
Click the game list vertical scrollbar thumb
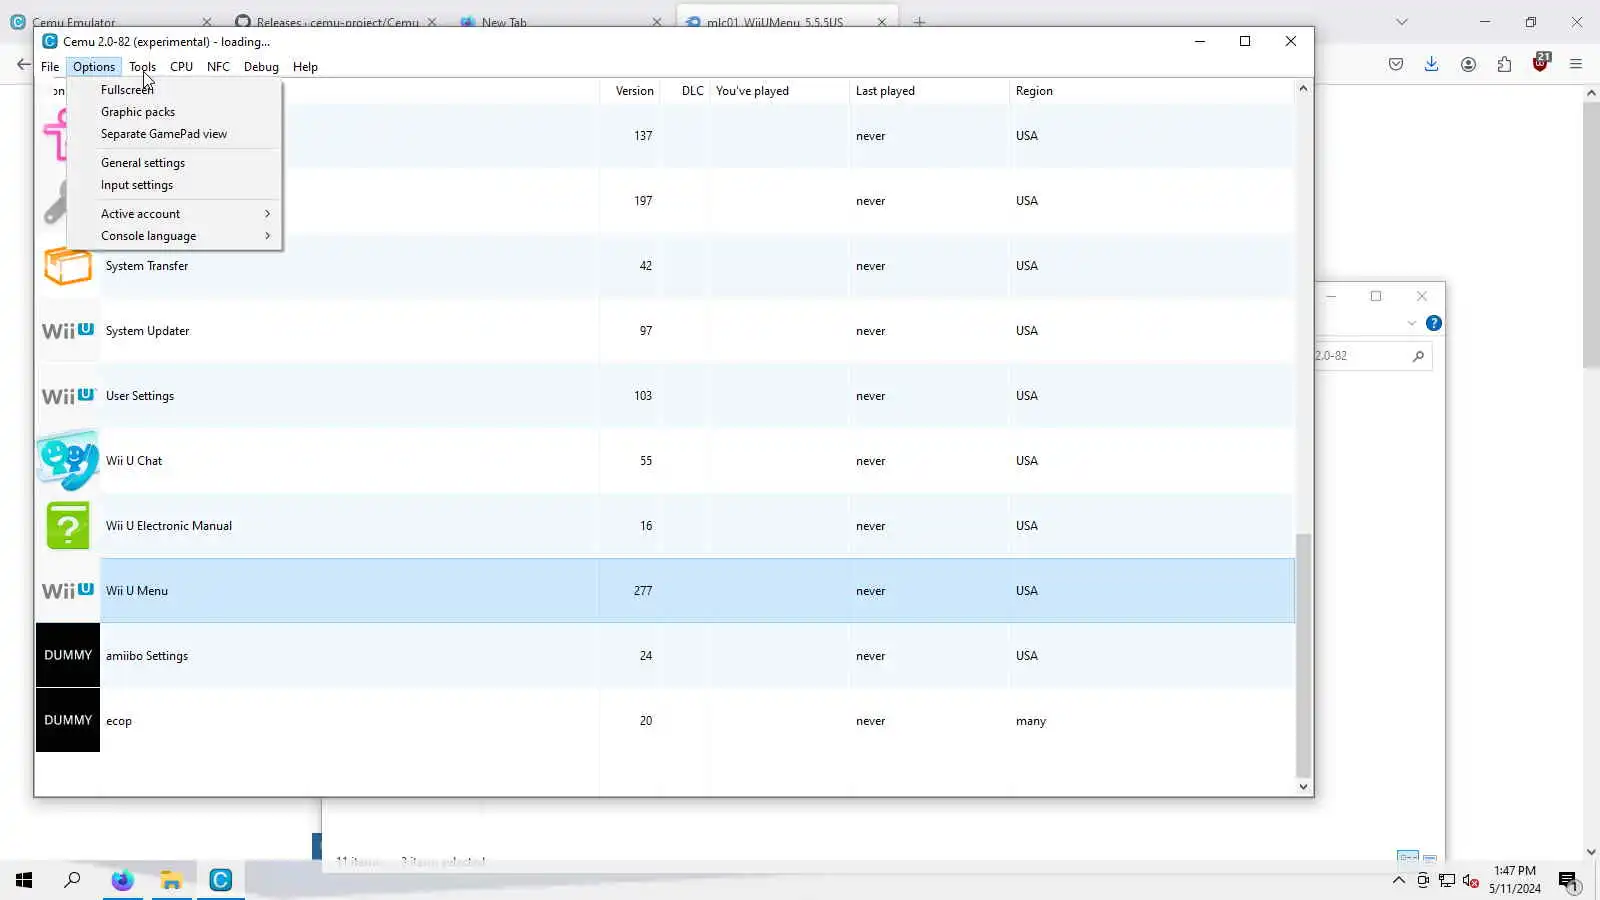click(x=1303, y=655)
